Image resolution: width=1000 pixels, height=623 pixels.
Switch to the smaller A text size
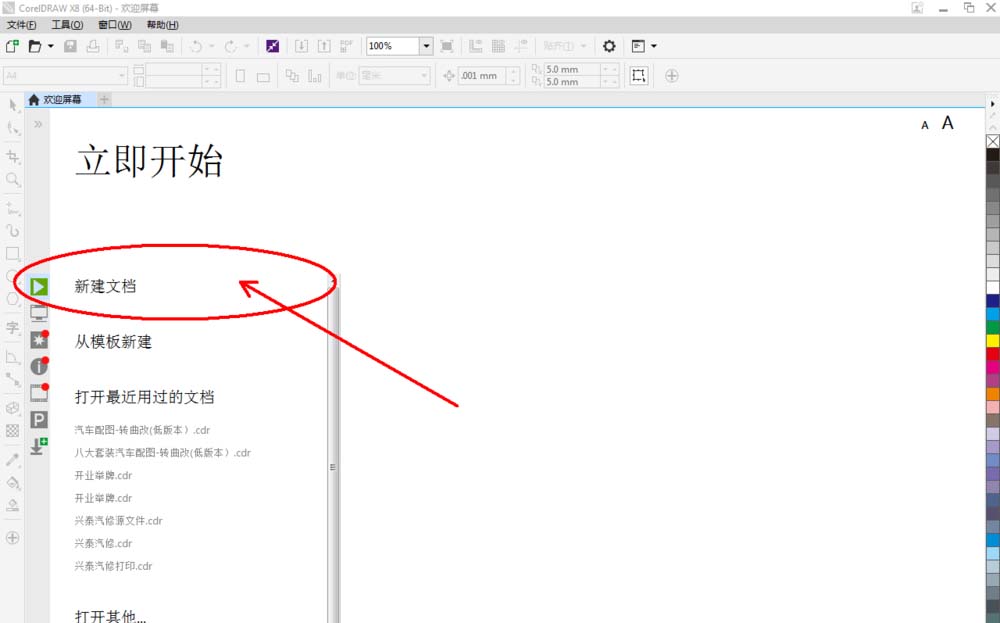[925, 126]
